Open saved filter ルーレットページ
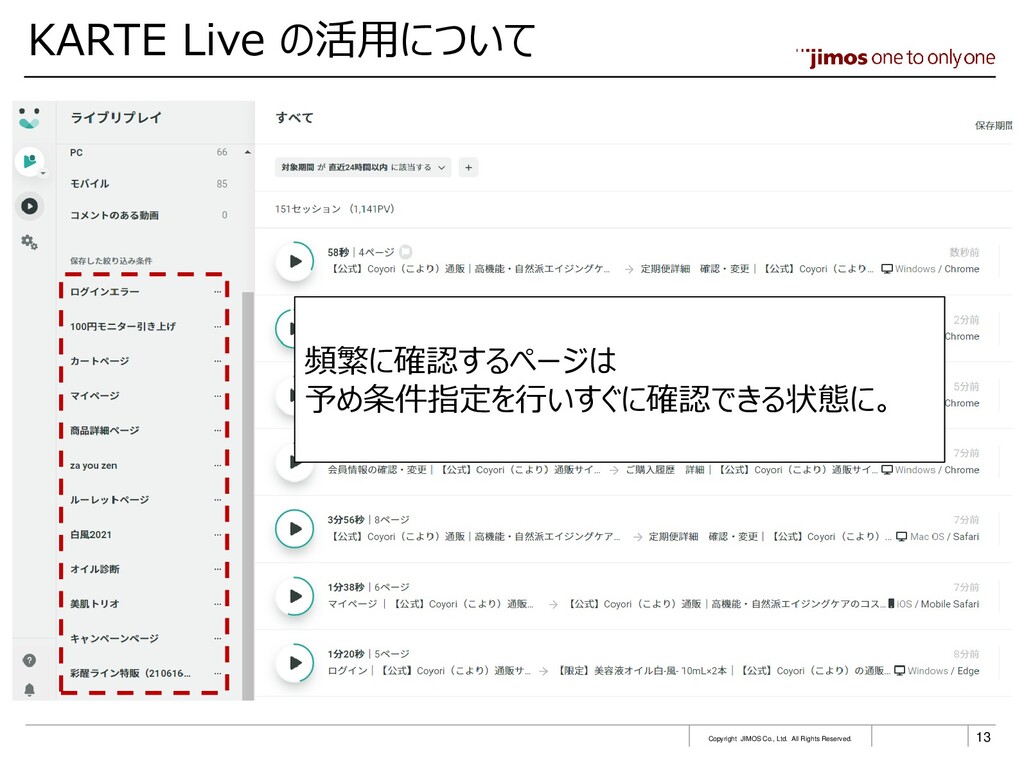The width and height of the screenshot is (1024, 759). 109,500
